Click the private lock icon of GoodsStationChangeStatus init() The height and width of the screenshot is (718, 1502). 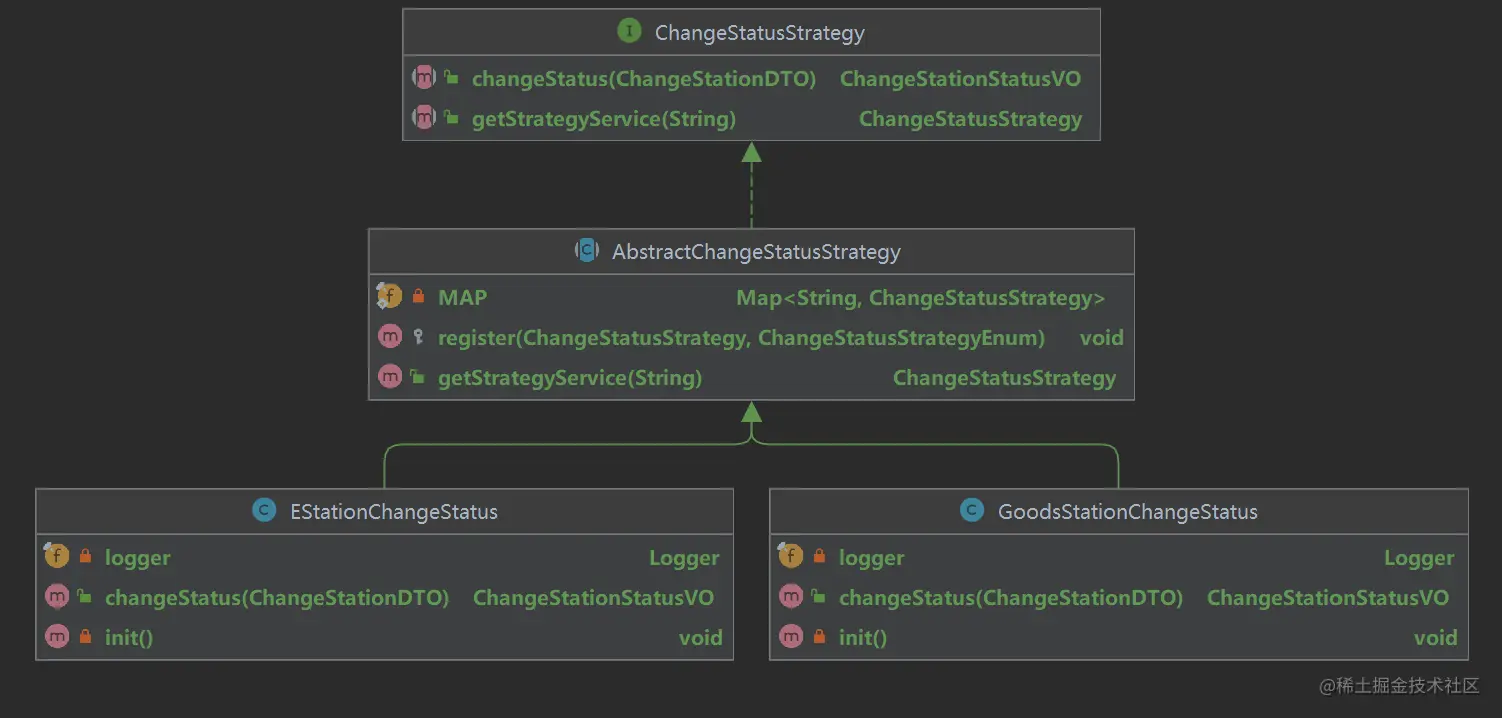(x=819, y=637)
